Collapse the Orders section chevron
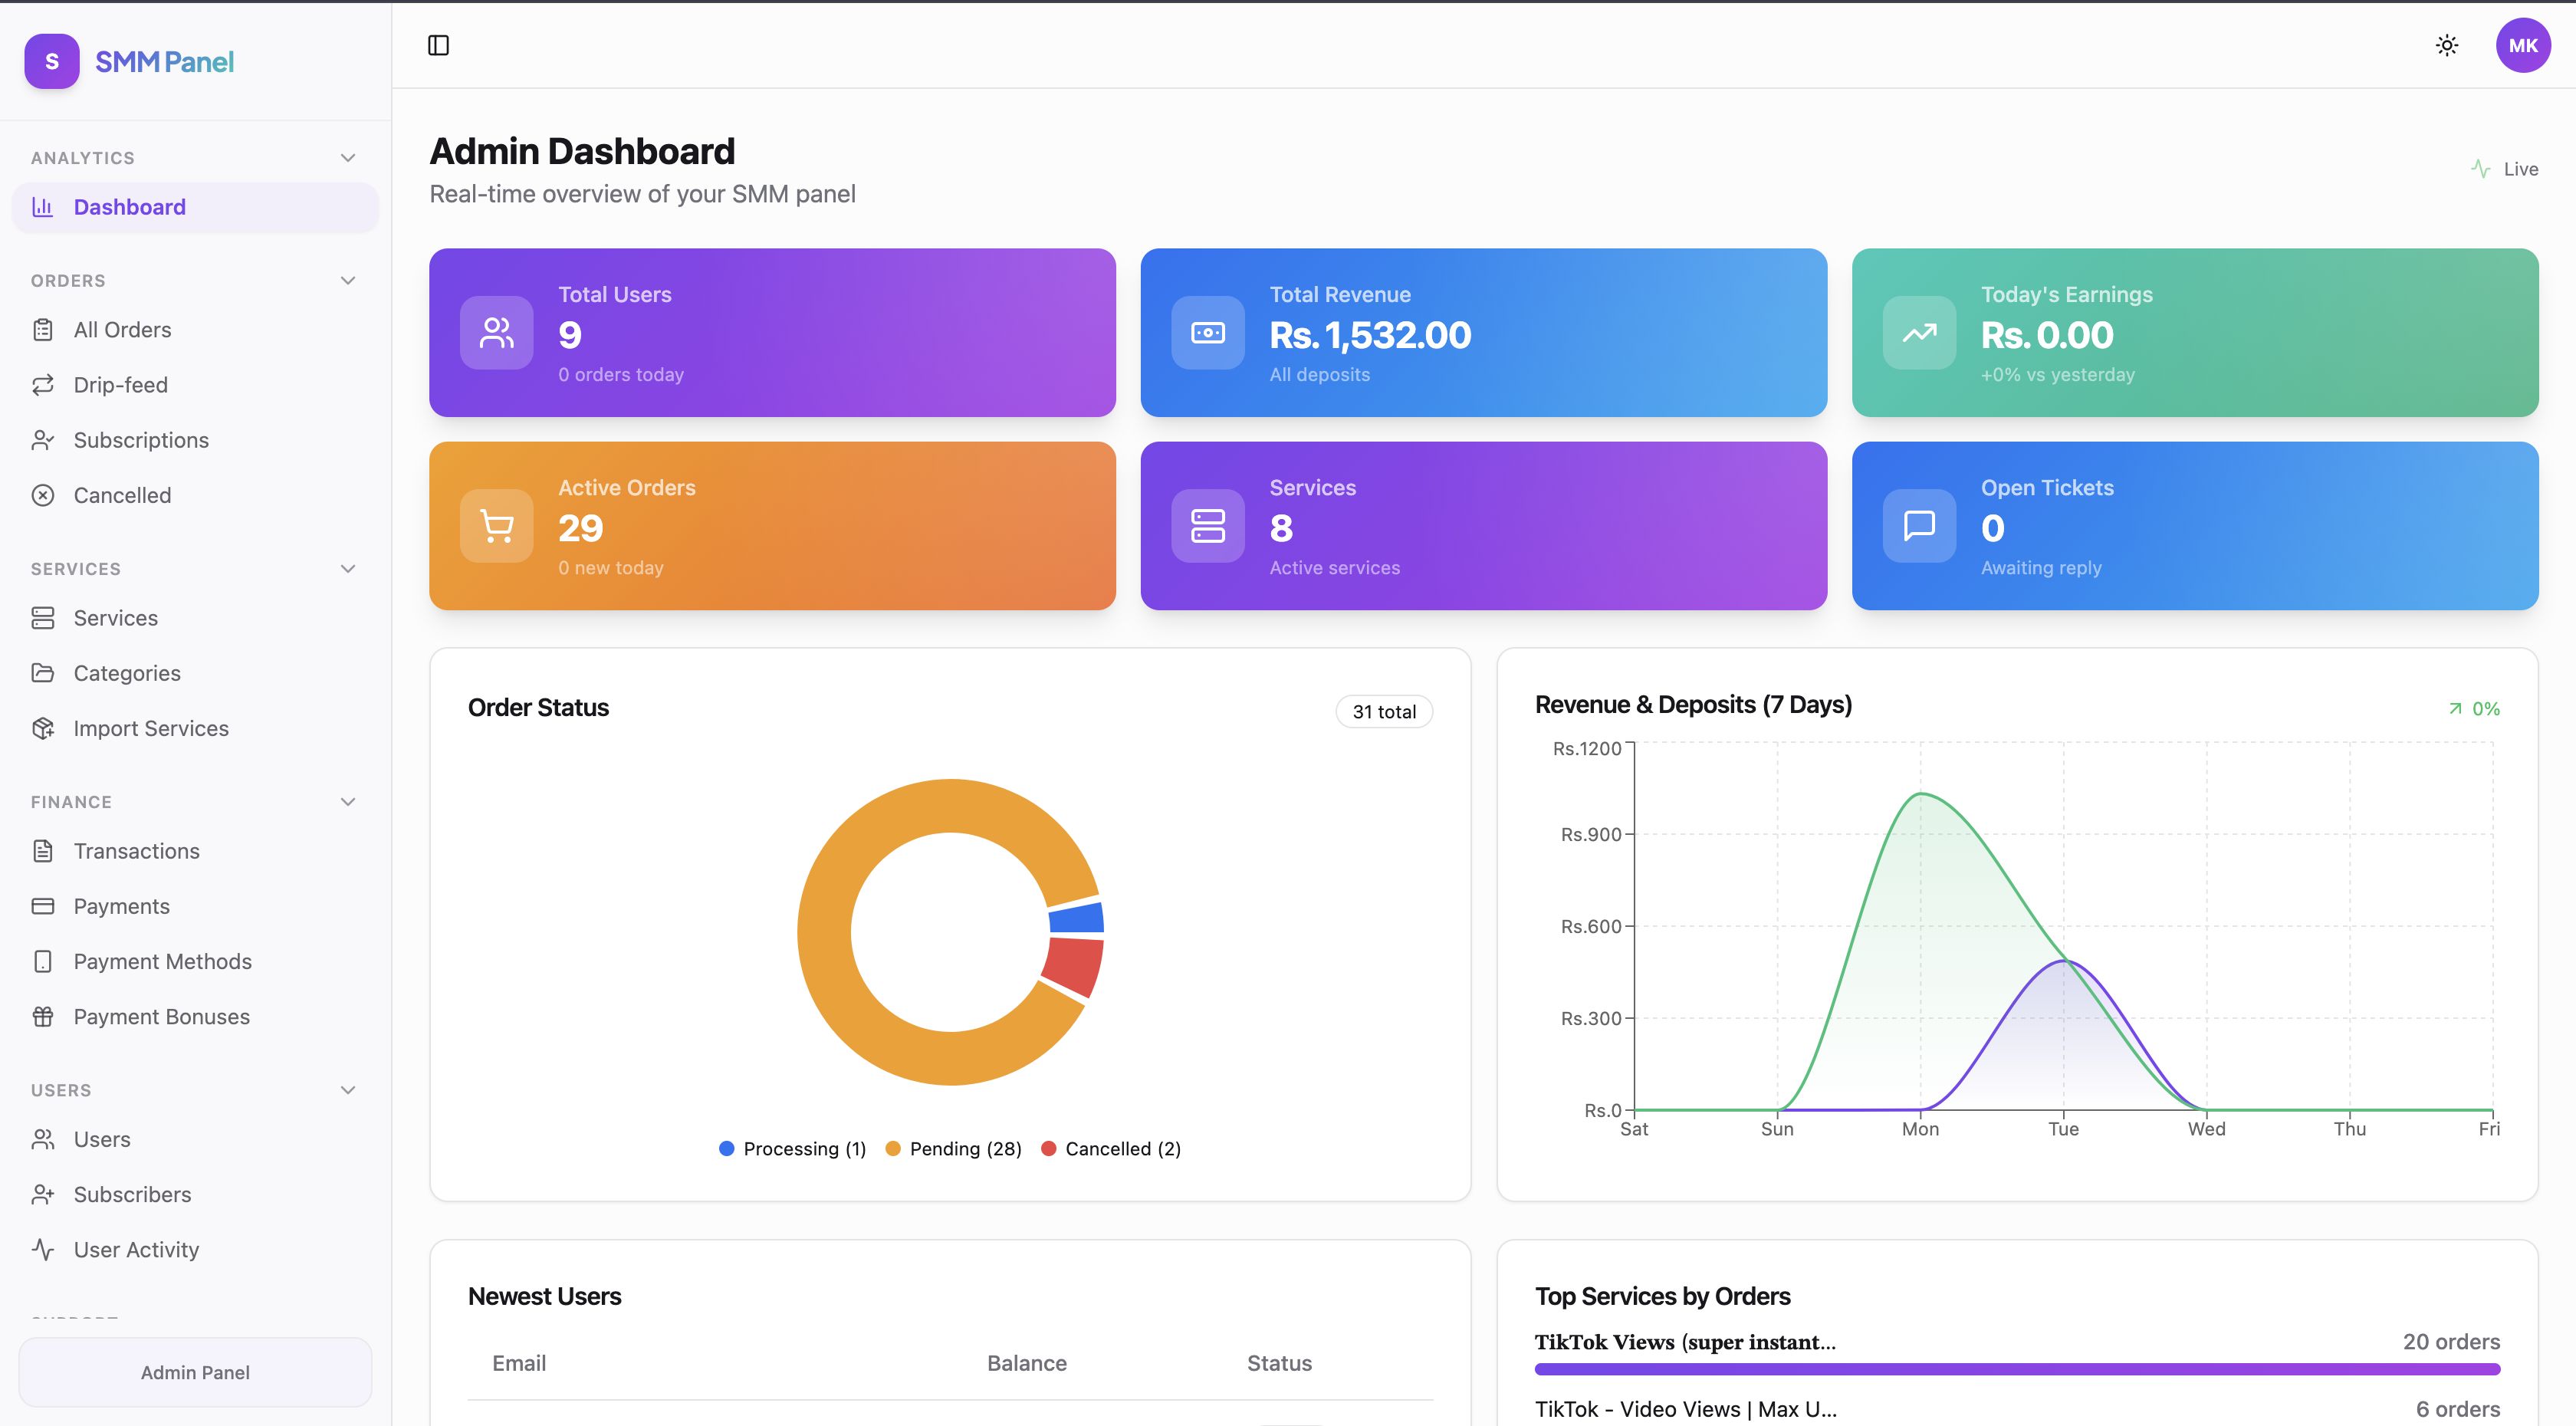This screenshot has height=1426, width=2576. point(348,281)
